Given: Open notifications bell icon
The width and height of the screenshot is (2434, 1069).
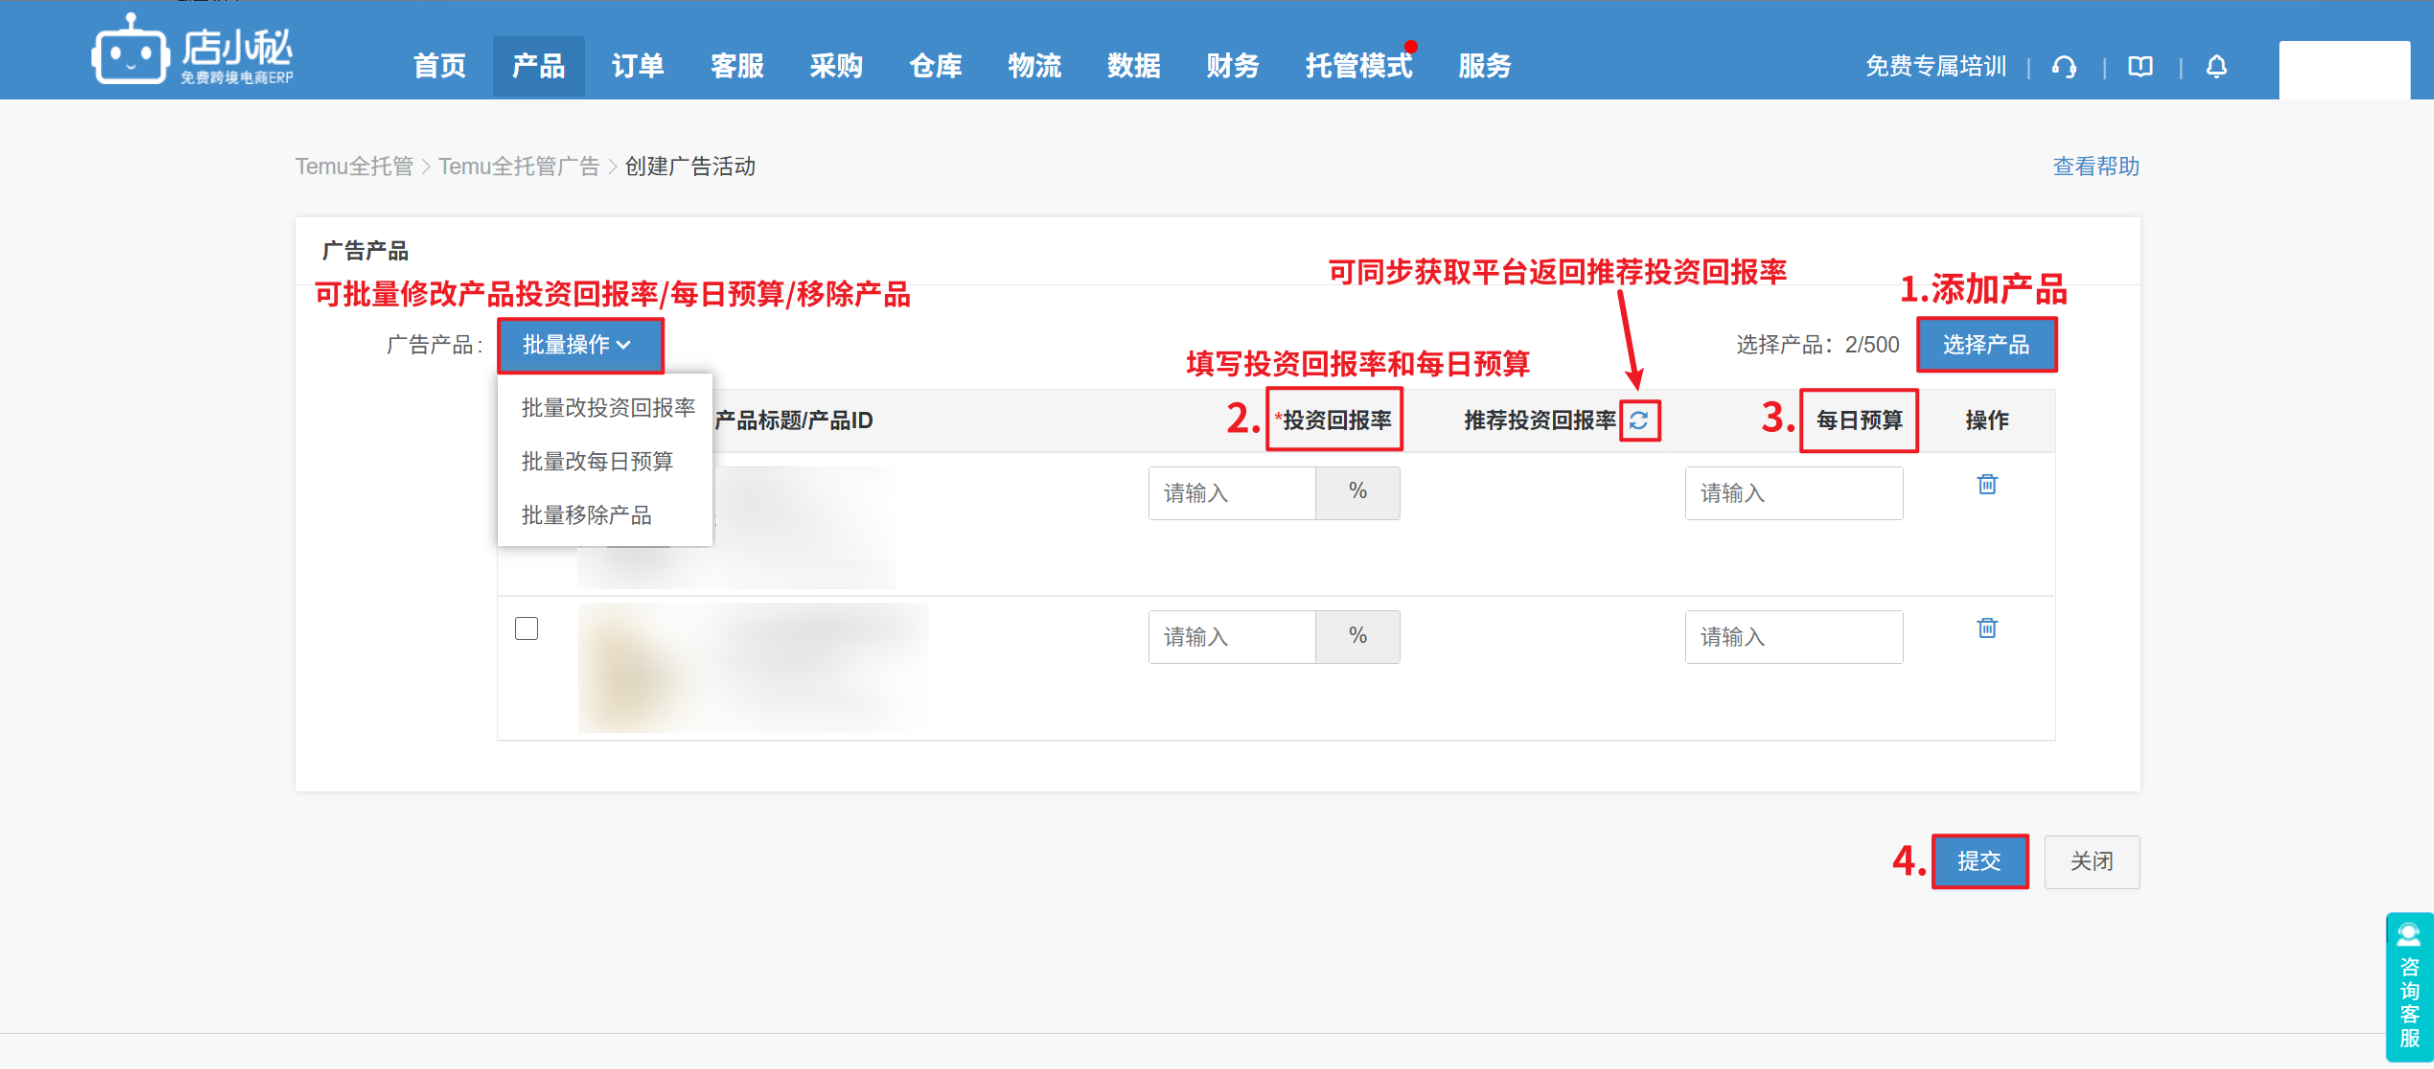Looking at the screenshot, I should coord(2216,67).
